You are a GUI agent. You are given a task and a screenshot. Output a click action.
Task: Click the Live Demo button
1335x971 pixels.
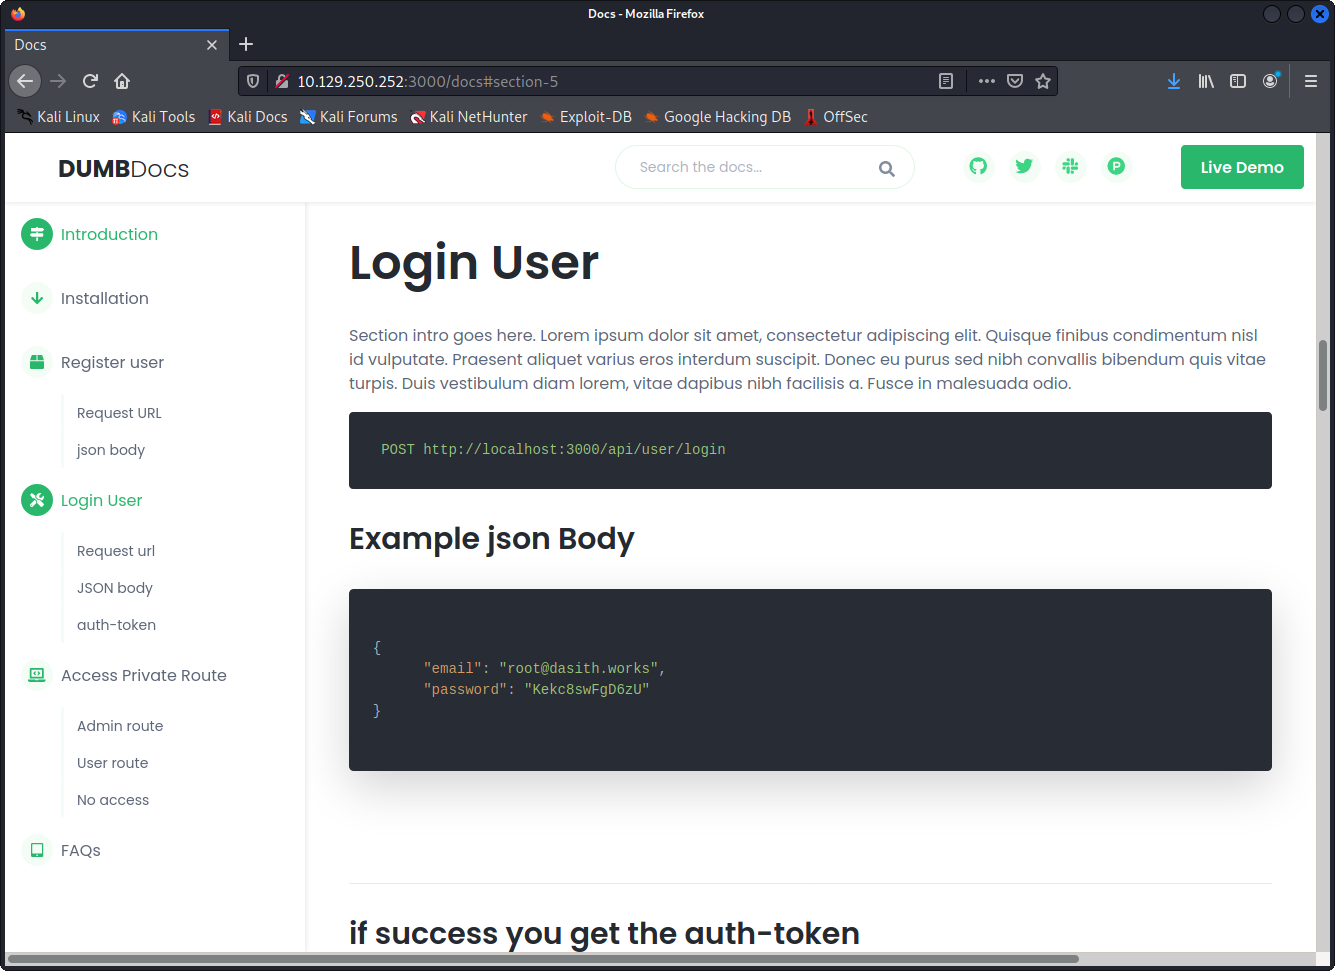(x=1241, y=167)
